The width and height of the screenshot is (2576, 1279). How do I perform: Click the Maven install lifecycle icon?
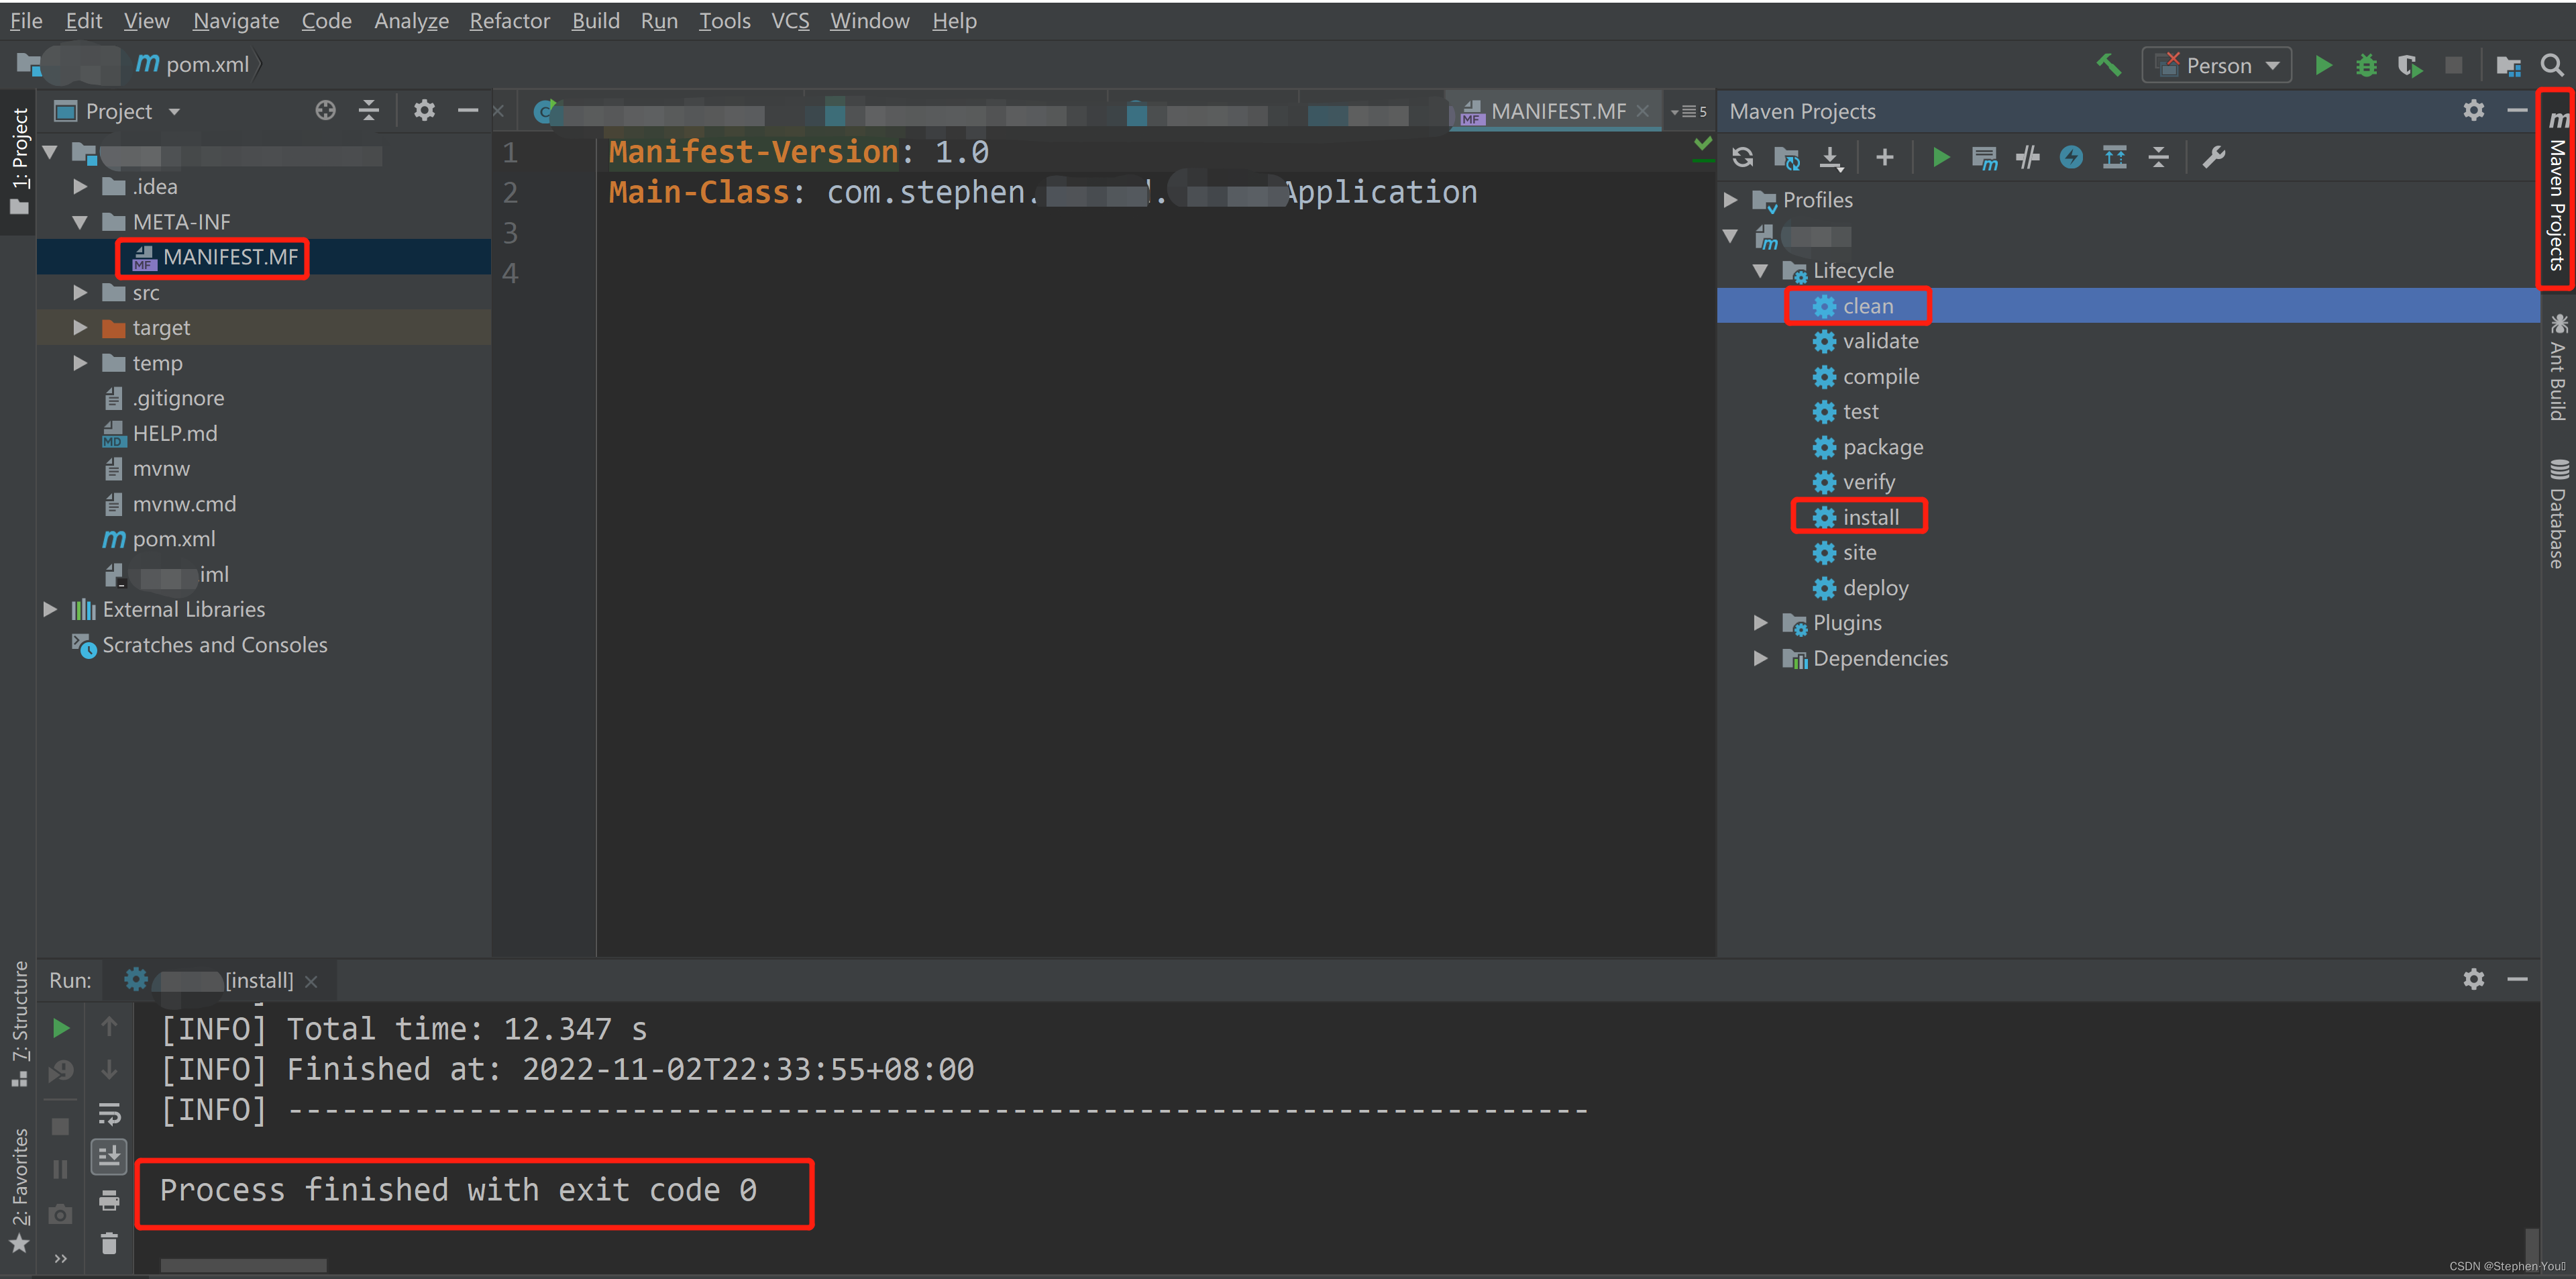(1829, 516)
